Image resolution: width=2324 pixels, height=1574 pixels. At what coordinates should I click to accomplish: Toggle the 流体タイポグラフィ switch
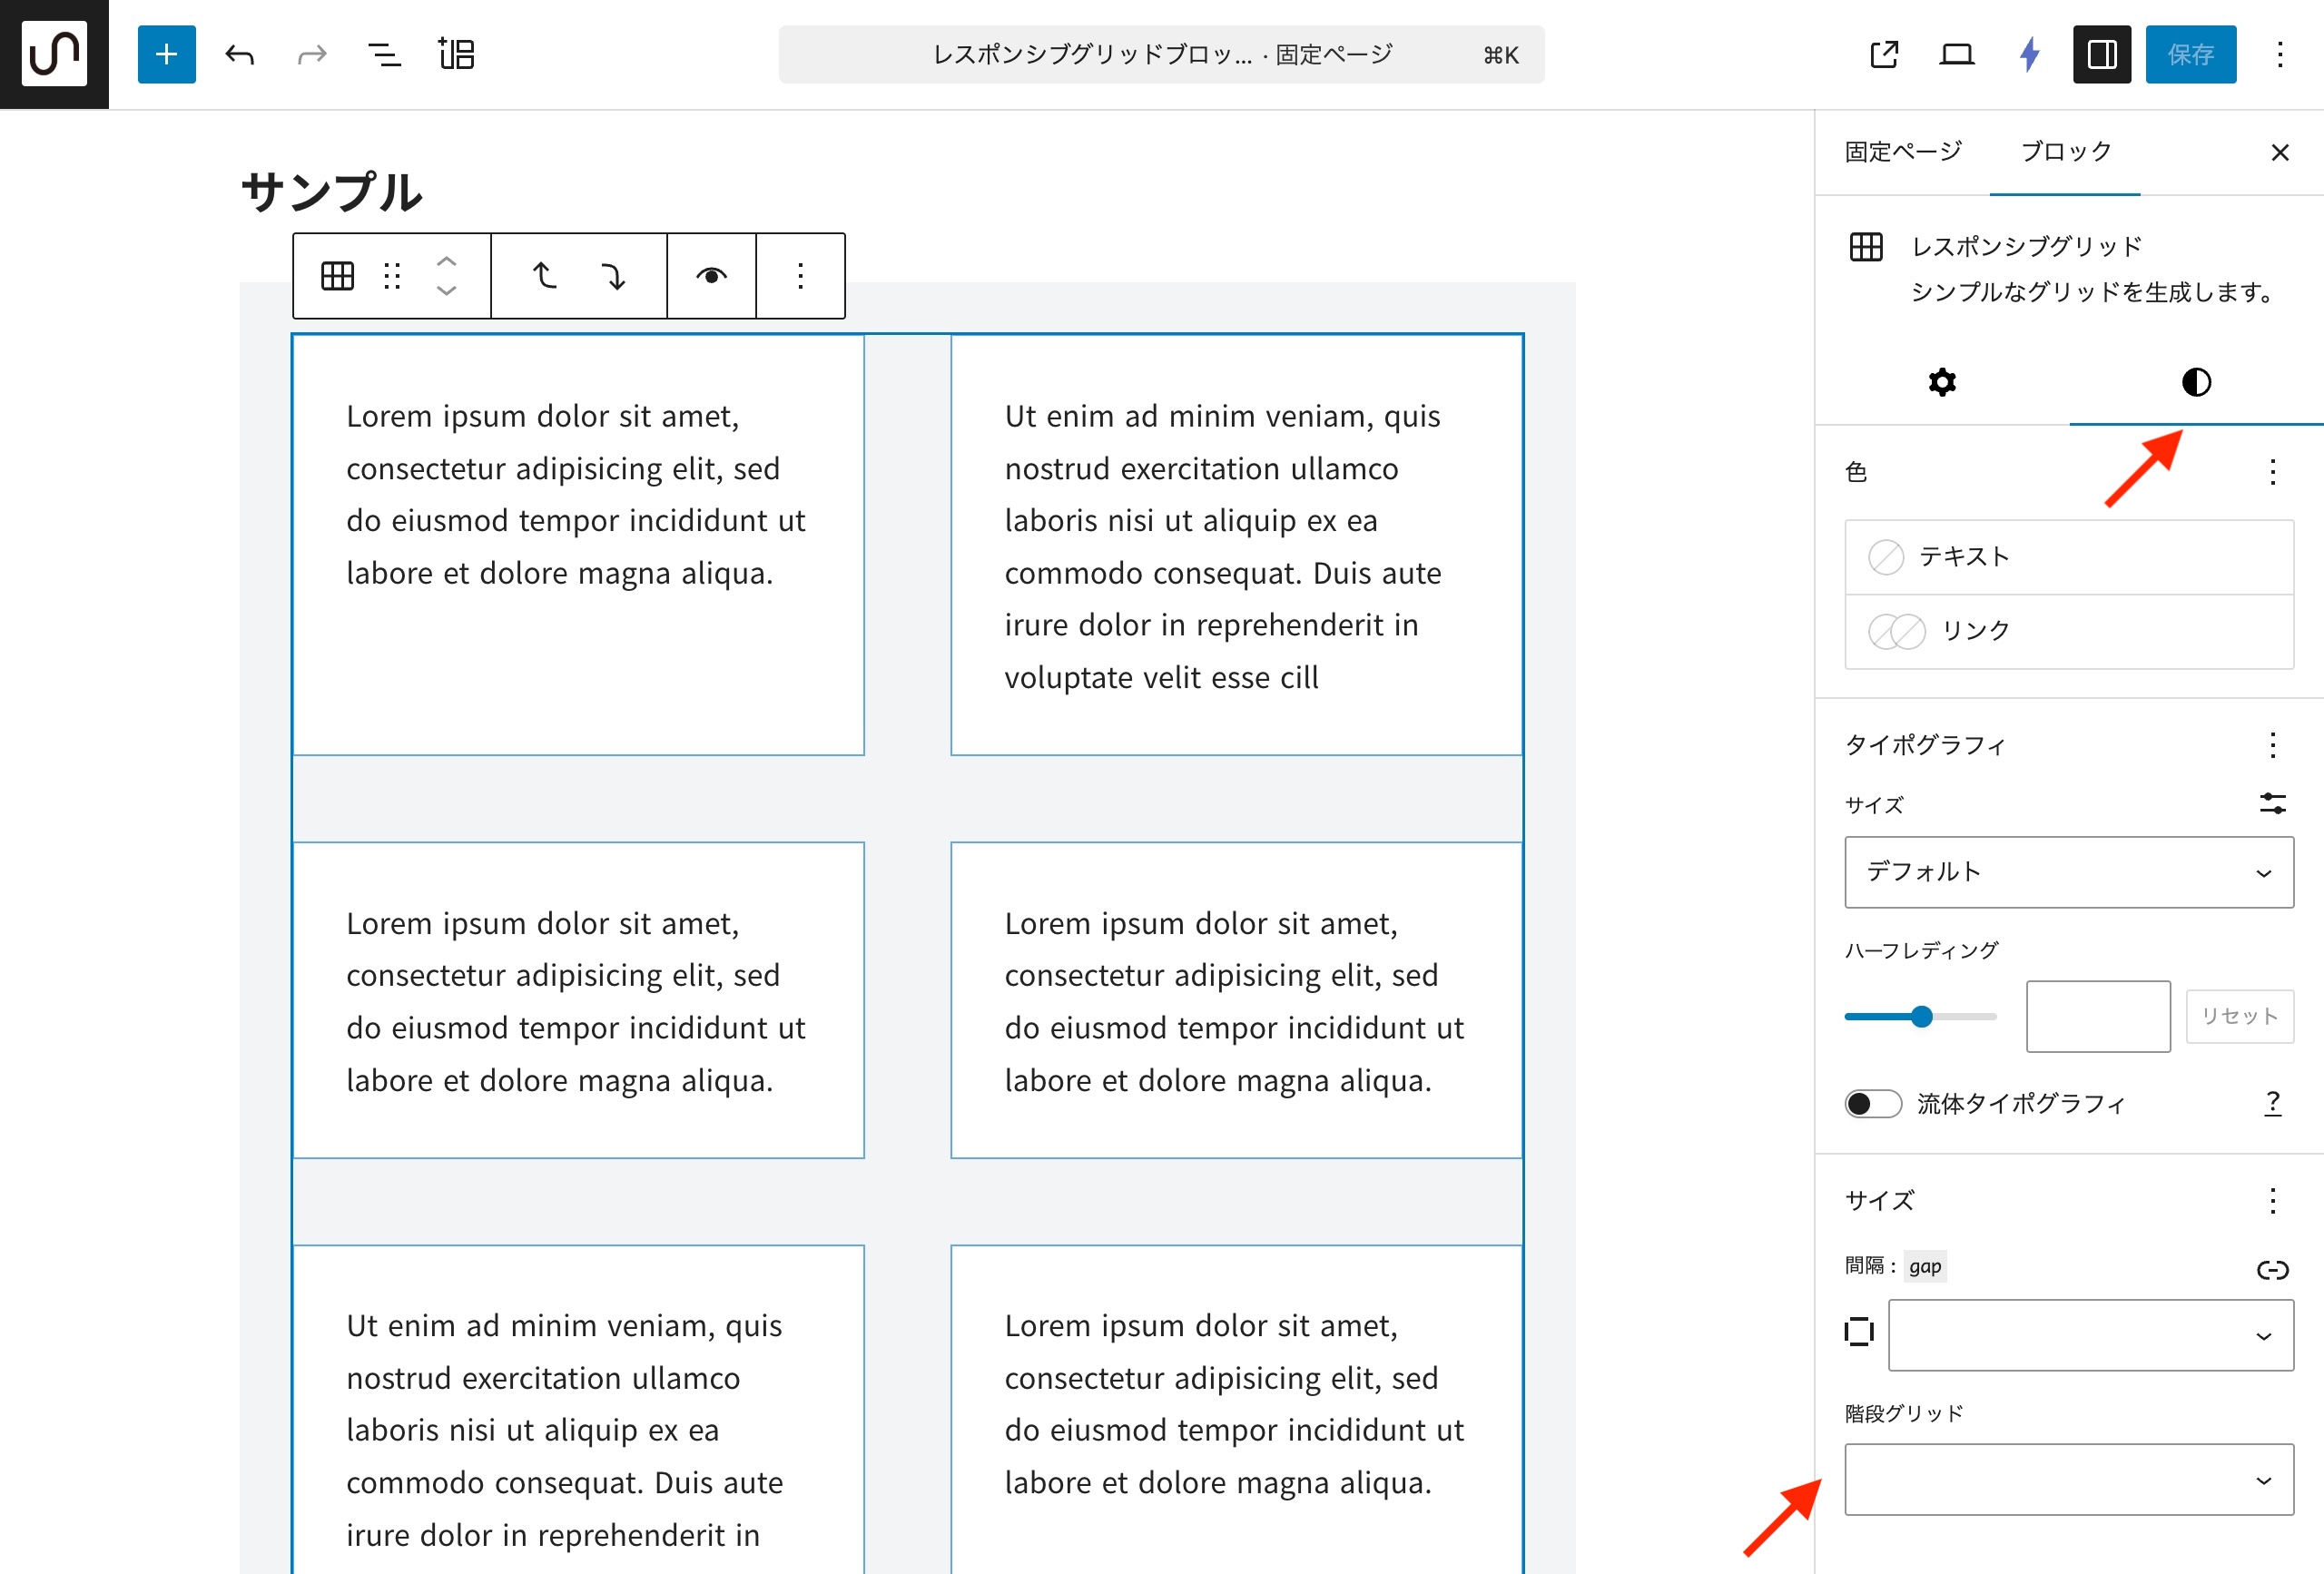[1872, 1103]
